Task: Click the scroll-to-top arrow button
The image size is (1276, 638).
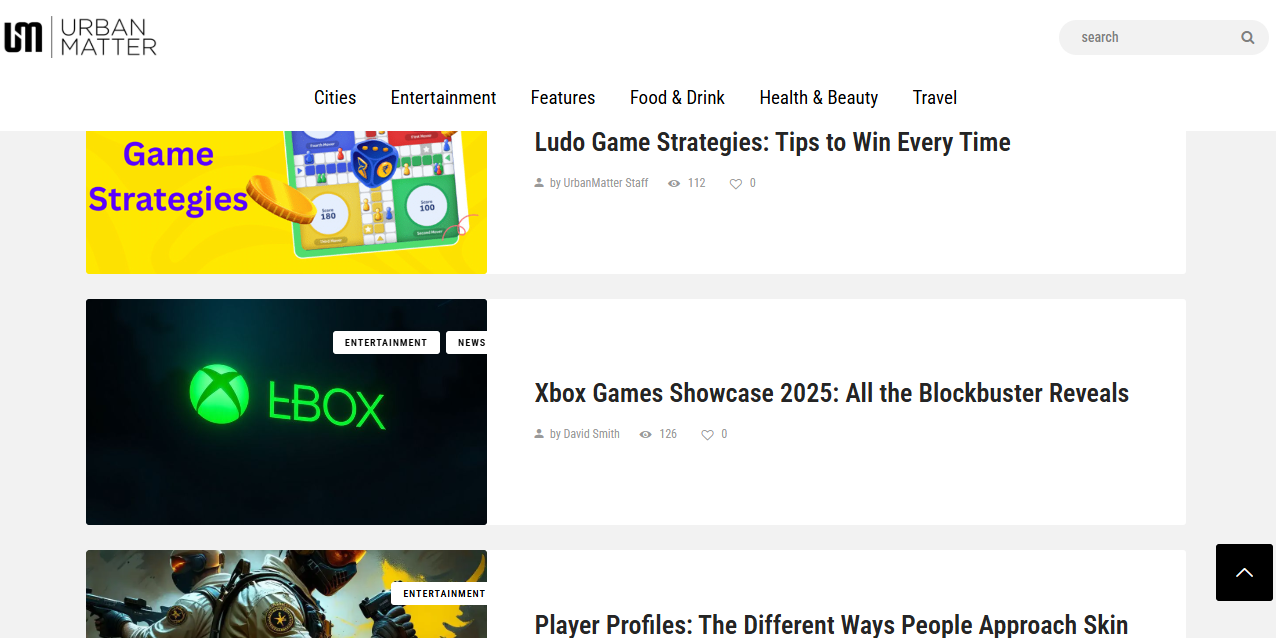Action: [1244, 572]
